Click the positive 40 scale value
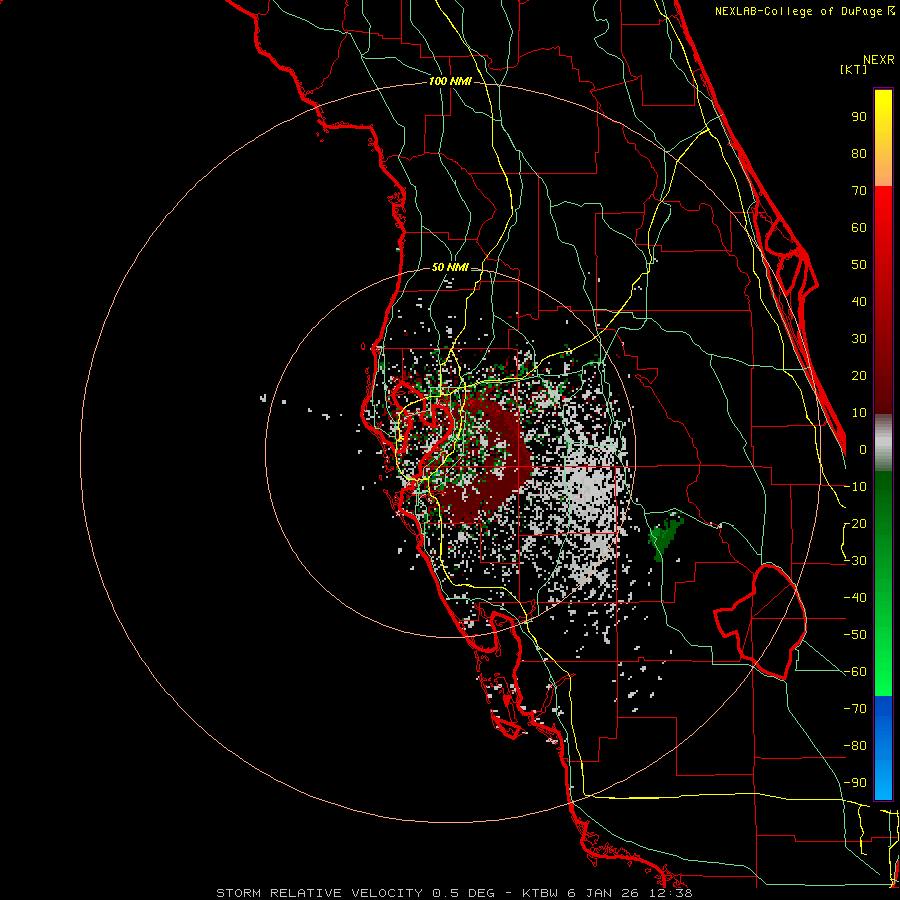Image resolution: width=900 pixels, height=900 pixels. [x=859, y=302]
